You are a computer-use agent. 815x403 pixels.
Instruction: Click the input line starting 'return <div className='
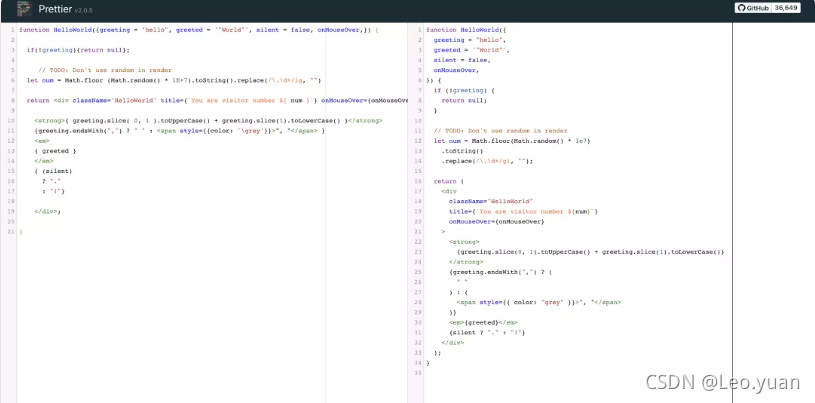(217, 101)
